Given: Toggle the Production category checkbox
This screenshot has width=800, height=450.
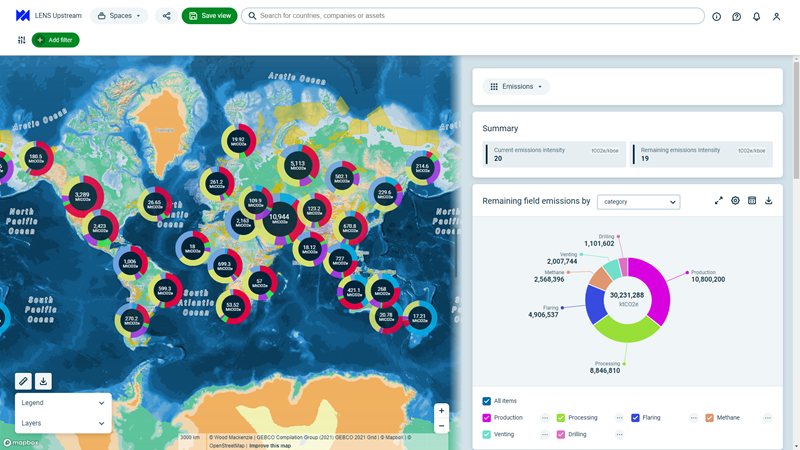Looking at the screenshot, I should pos(487,418).
